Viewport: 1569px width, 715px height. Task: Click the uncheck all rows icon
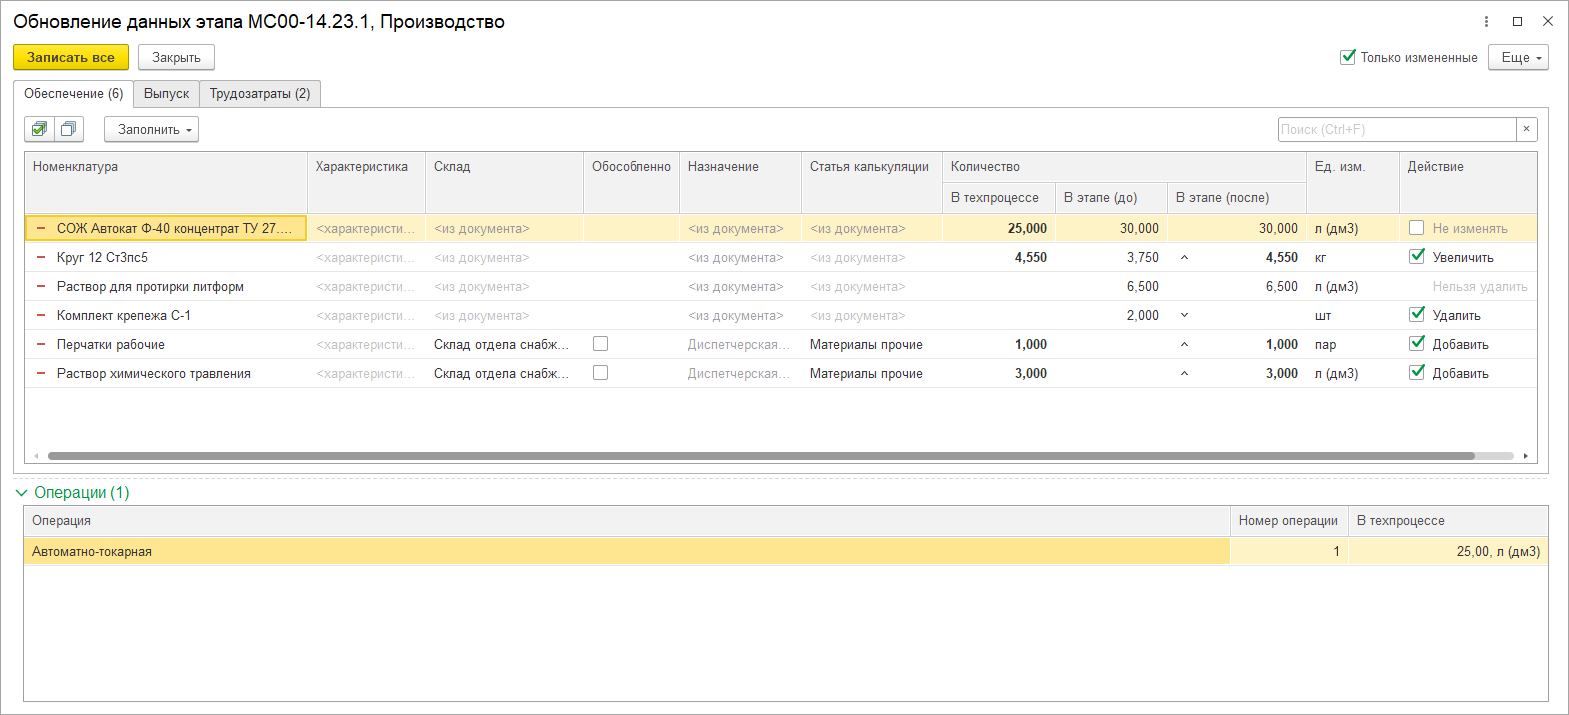69,129
